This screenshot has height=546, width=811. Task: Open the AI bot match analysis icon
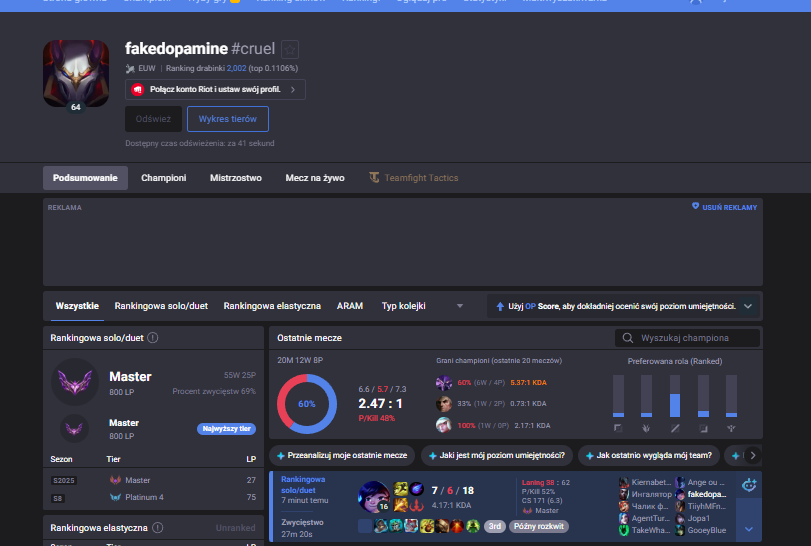coord(749,485)
